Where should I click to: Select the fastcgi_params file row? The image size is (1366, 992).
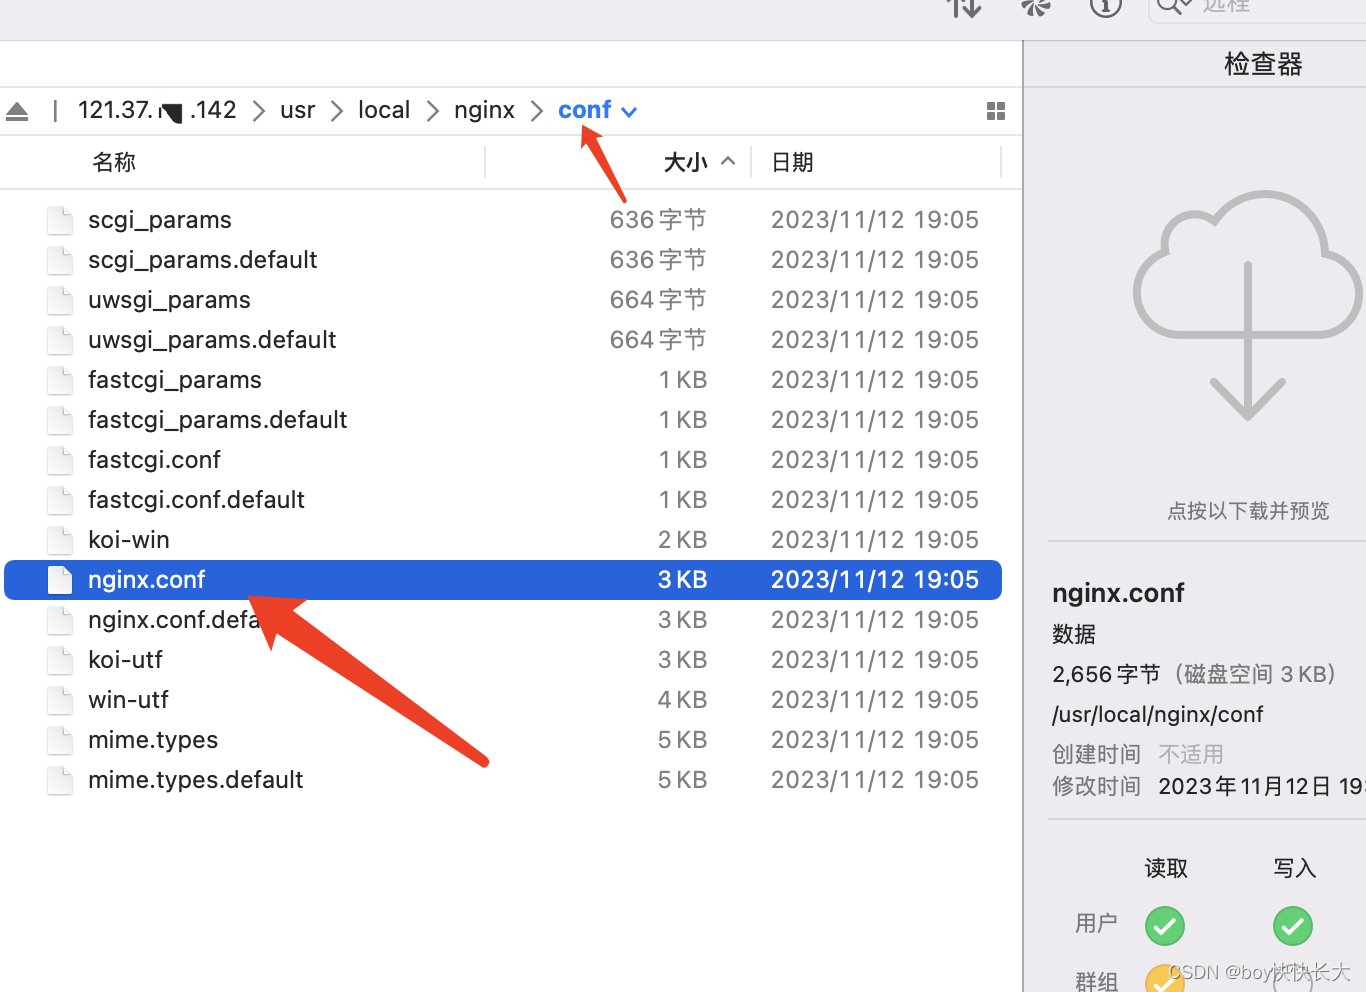pos(503,380)
